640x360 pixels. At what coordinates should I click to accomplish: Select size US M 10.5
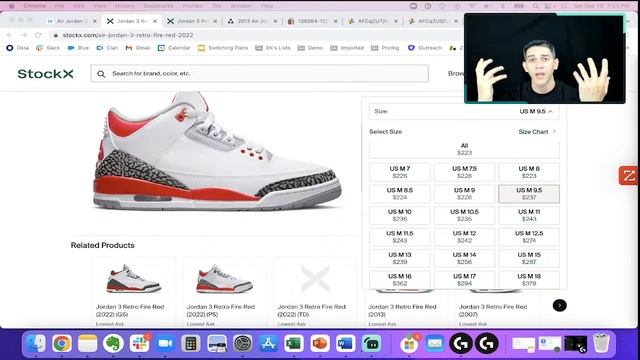pos(464,216)
